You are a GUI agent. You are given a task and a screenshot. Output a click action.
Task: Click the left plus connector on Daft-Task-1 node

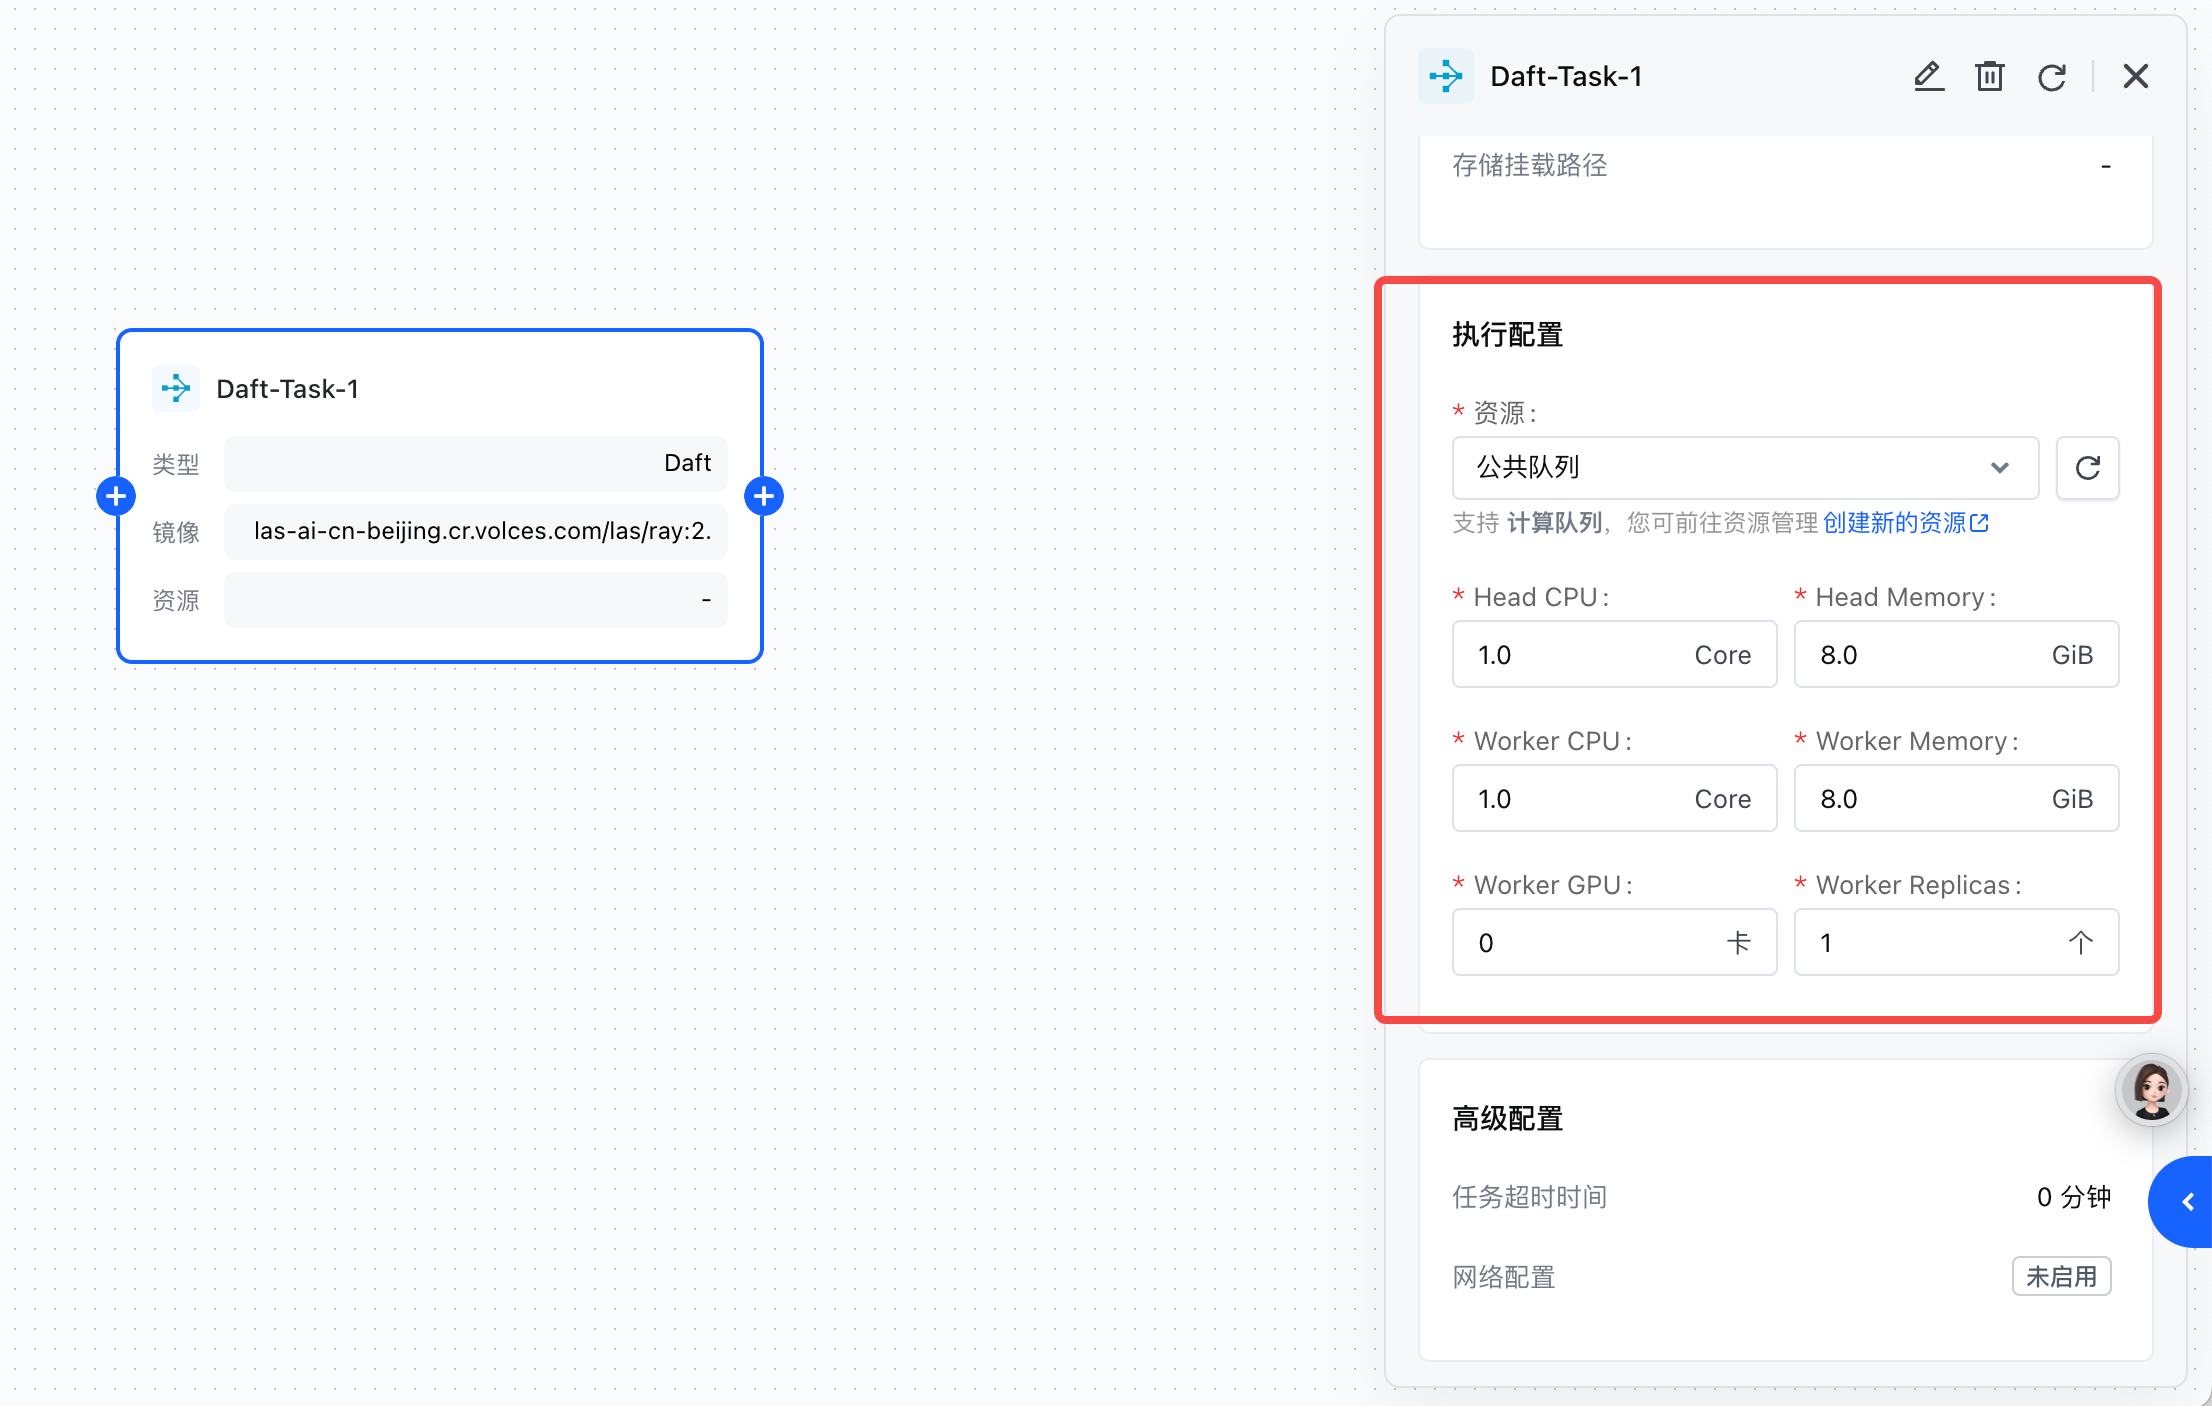click(116, 496)
